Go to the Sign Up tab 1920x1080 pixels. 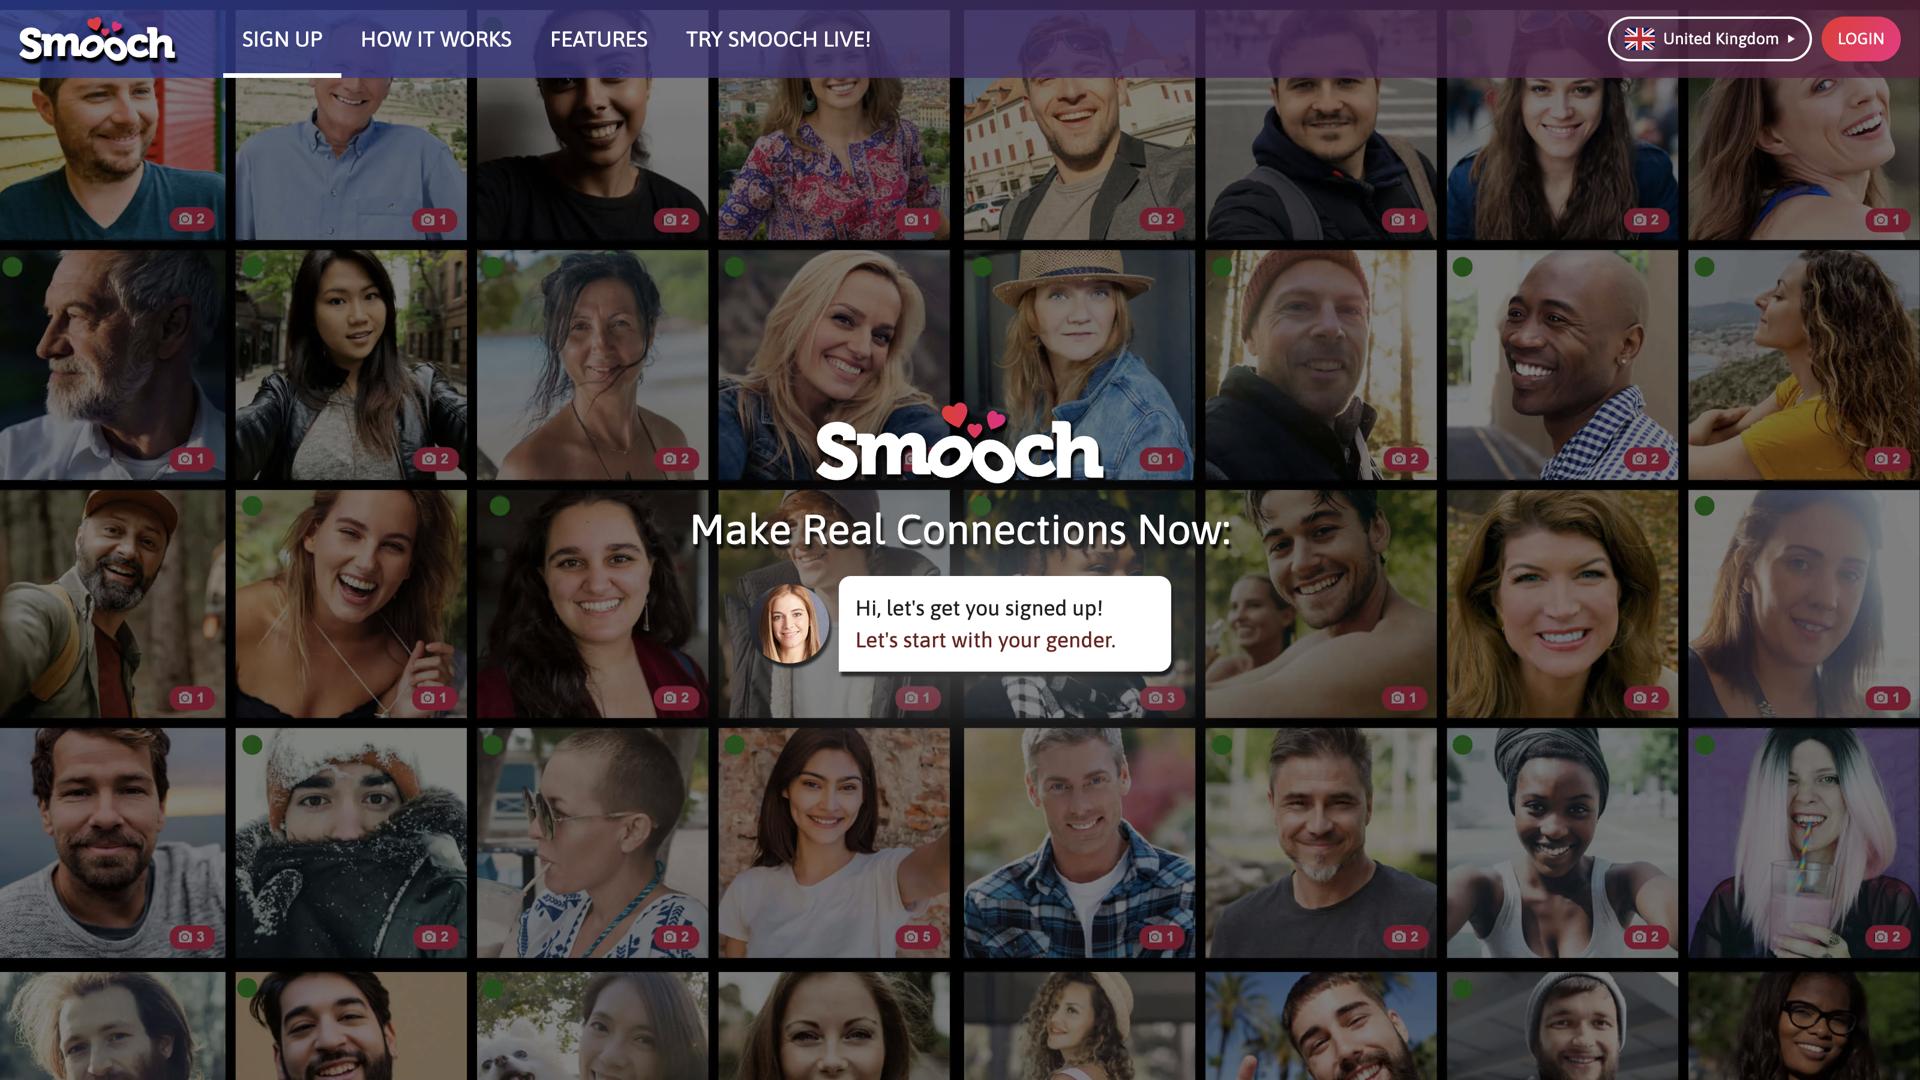tap(282, 39)
